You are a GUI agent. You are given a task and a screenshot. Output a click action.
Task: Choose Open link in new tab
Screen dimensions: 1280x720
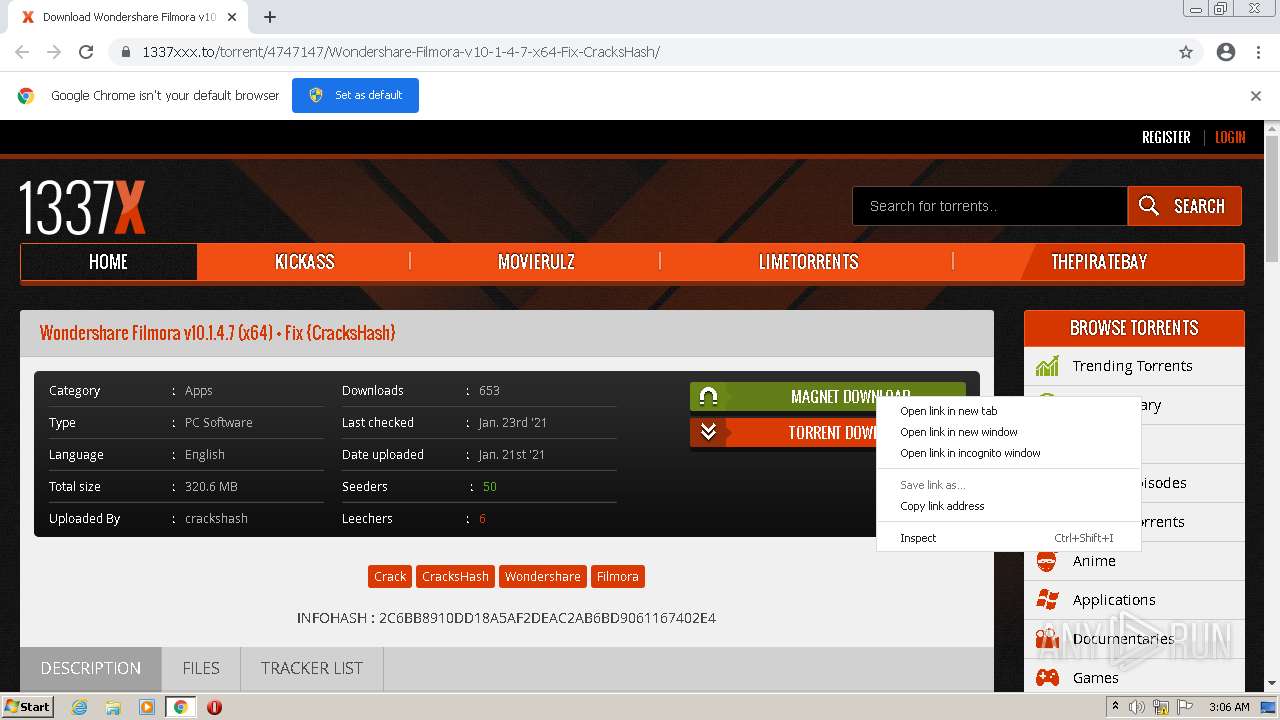tap(1008, 411)
